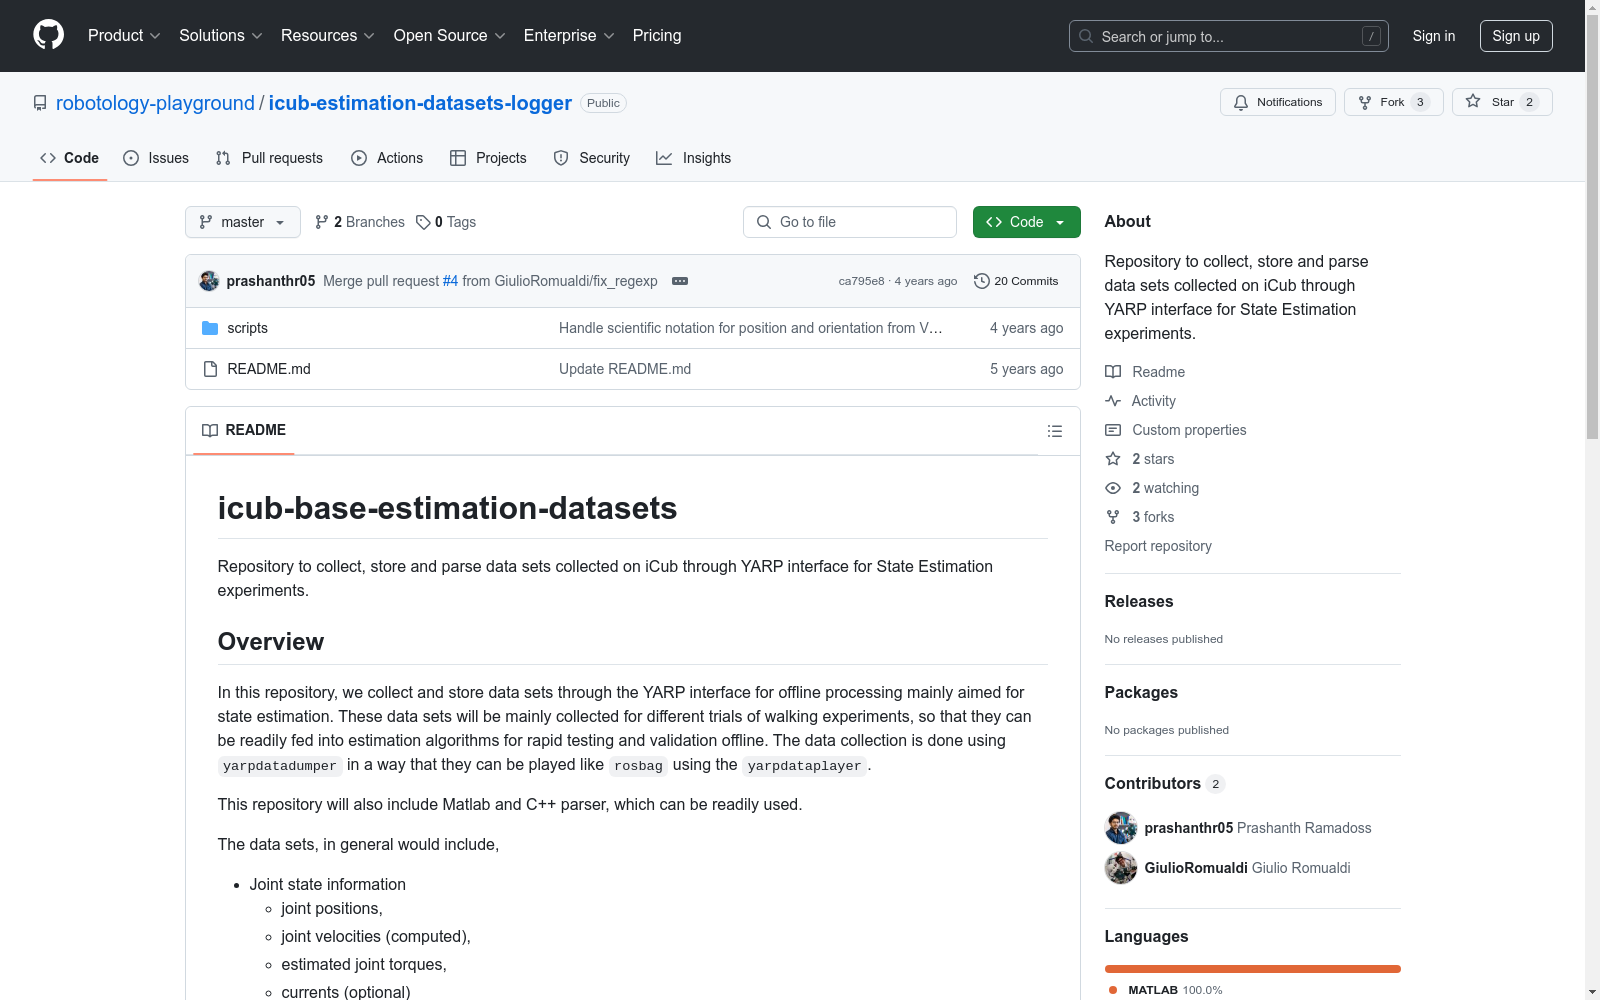The image size is (1600, 1000).
Task: Open the scripts folder
Action: coord(247,328)
